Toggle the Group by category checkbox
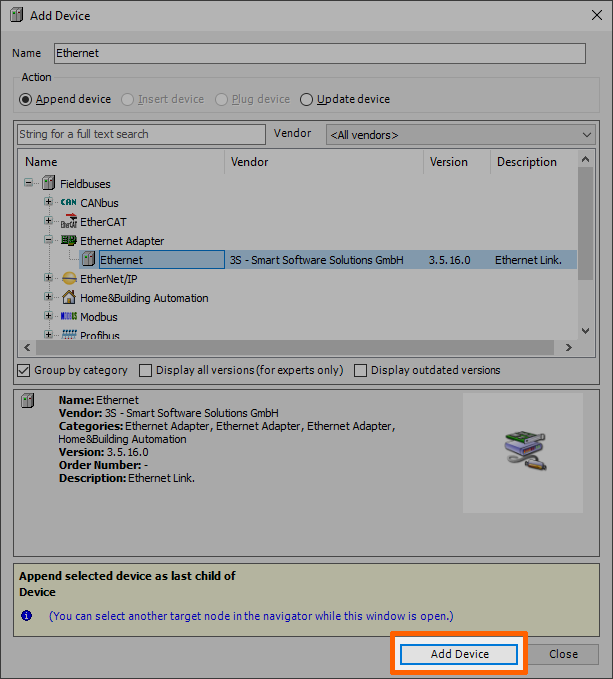Screen dimensions: 613x679 [25, 370]
